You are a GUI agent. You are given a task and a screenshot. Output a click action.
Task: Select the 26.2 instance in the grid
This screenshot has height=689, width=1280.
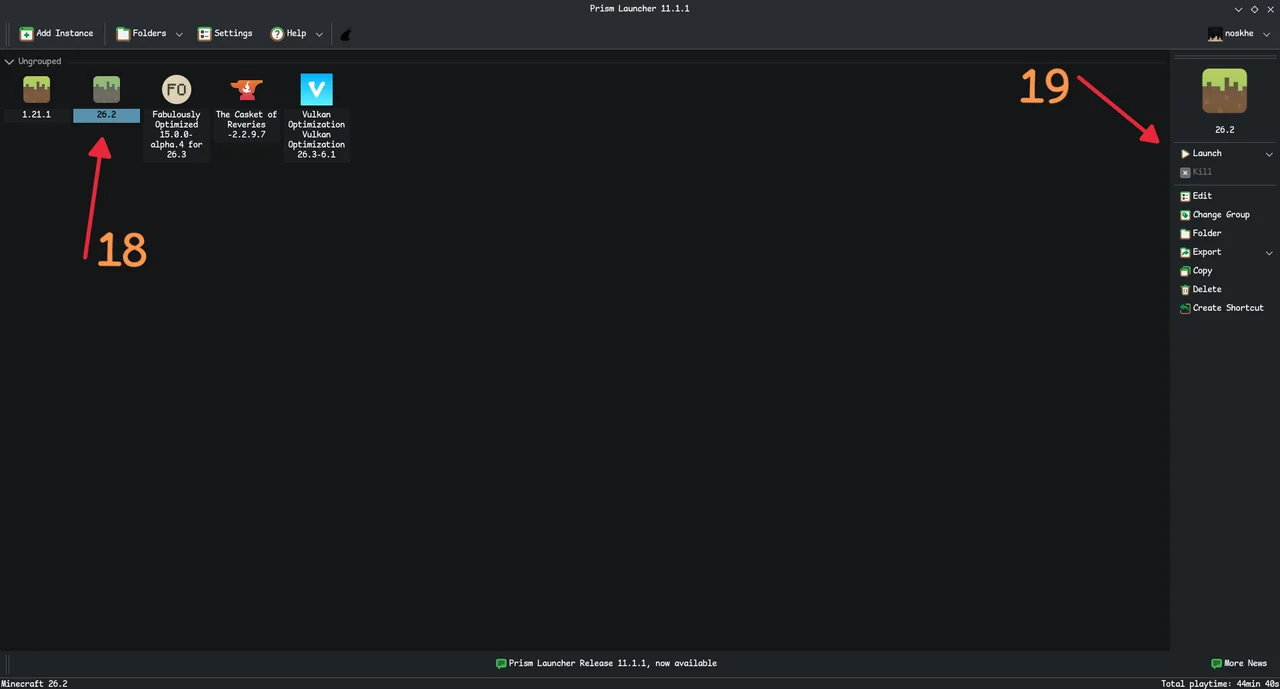(106, 98)
